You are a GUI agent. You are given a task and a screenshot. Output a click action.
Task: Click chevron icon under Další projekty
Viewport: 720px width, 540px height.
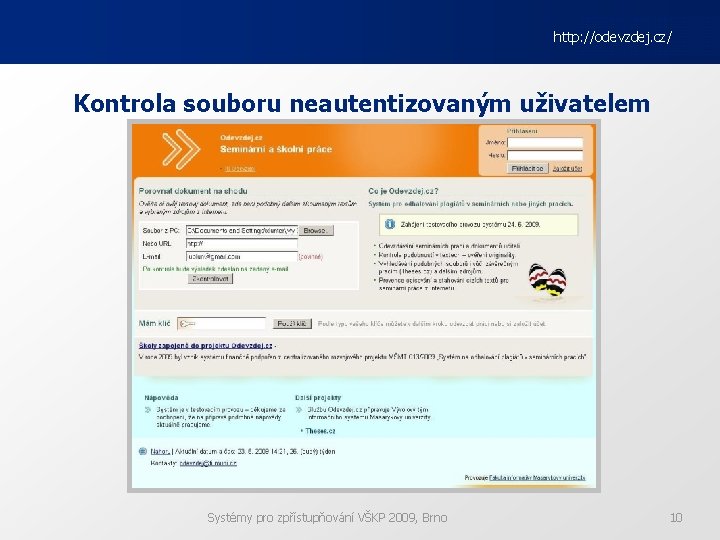(299, 410)
